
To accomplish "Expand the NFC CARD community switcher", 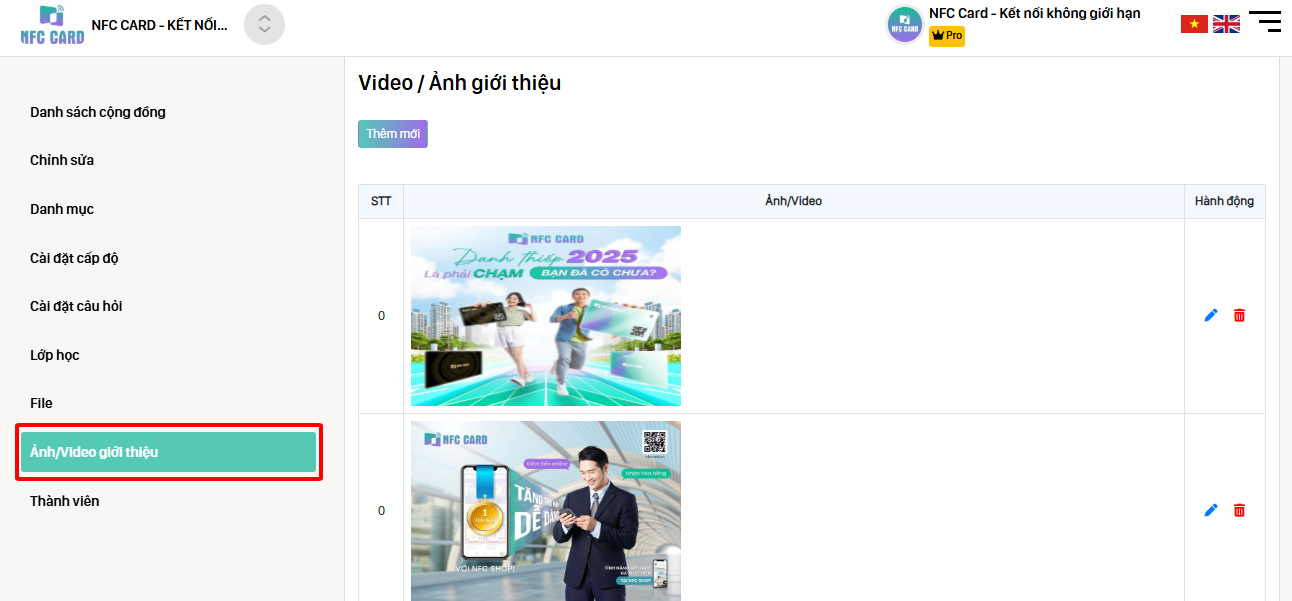I will pyautogui.click(x=264, y=25).
